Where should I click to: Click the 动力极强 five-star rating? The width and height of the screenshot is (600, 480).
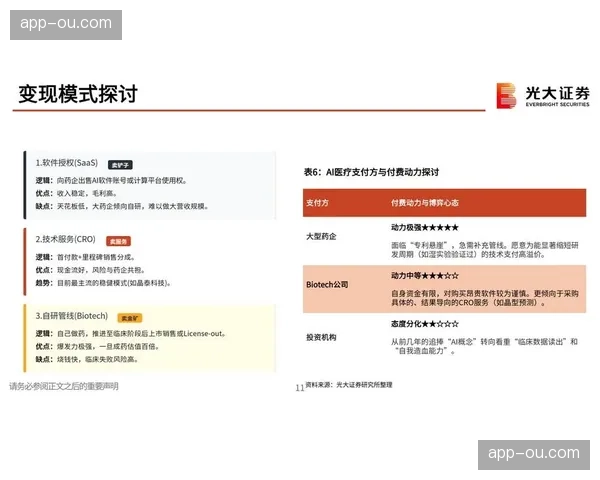point(424,228)
